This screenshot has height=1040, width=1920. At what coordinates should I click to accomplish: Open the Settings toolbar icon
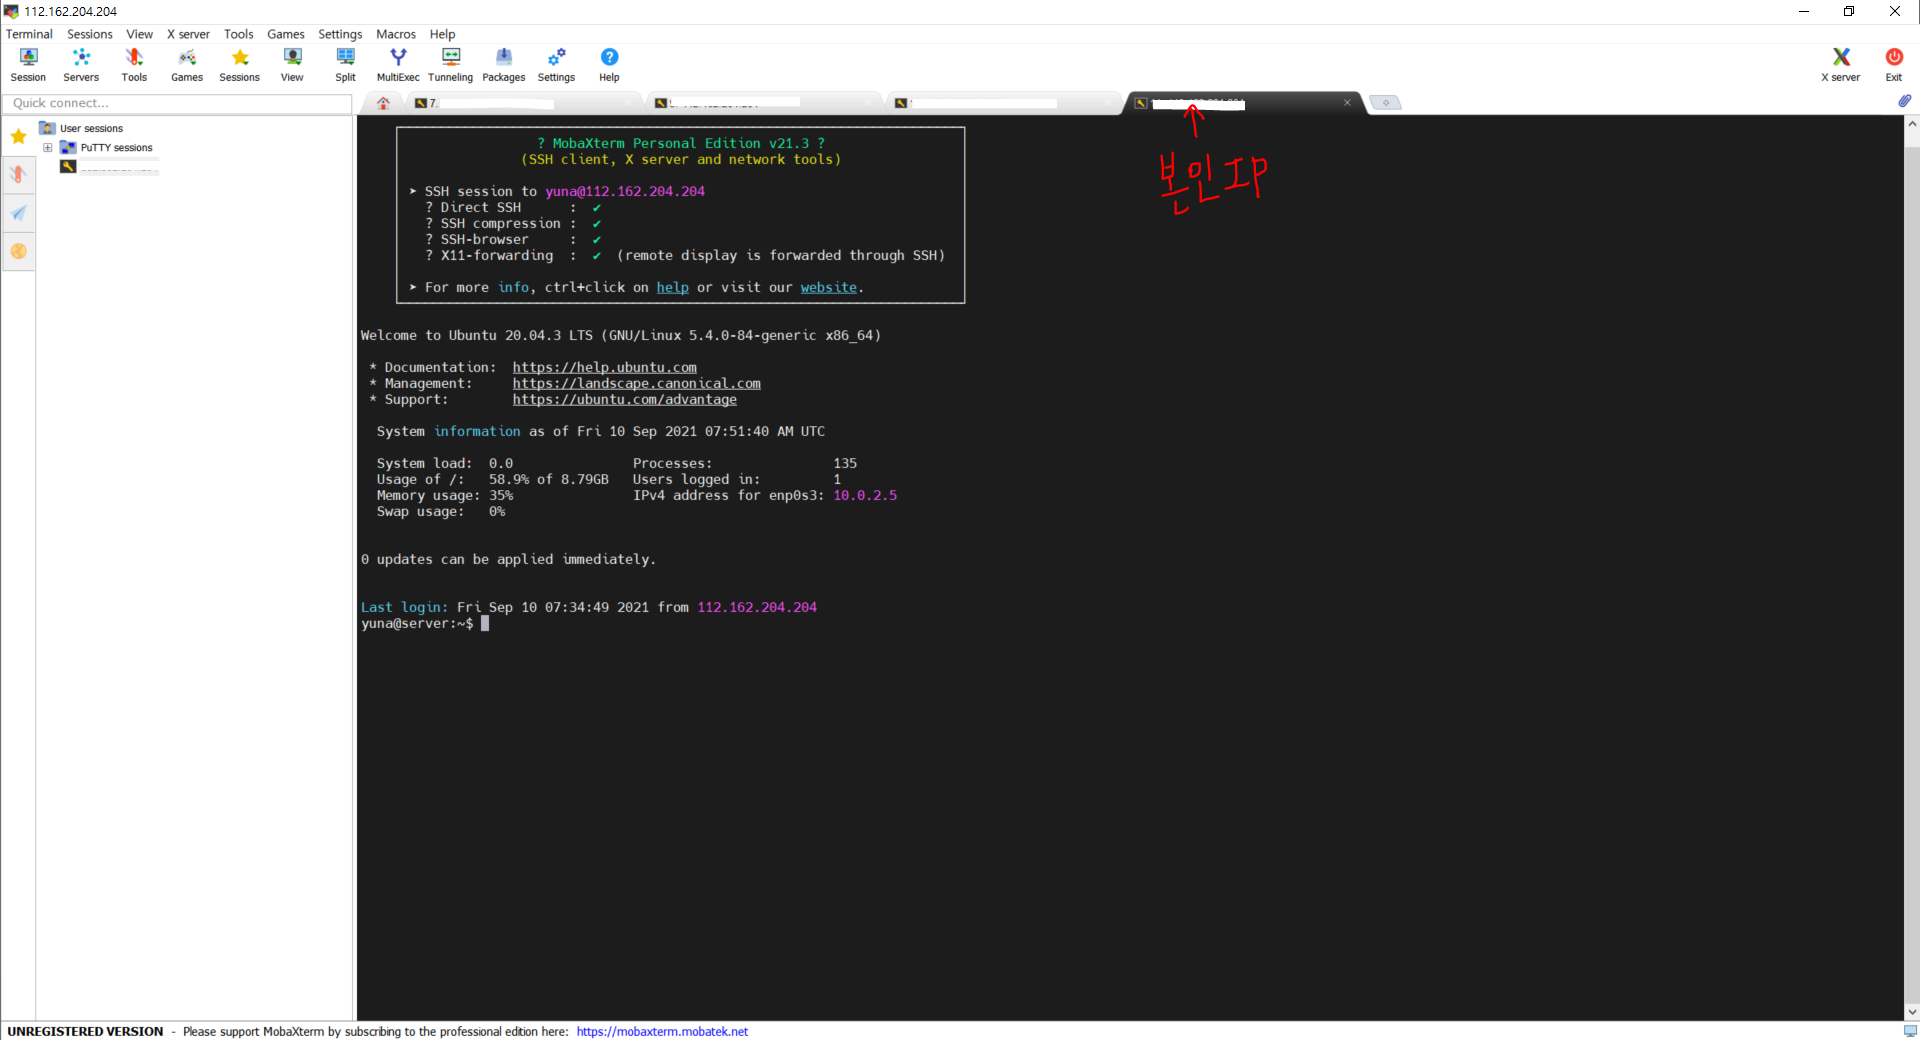556,65
